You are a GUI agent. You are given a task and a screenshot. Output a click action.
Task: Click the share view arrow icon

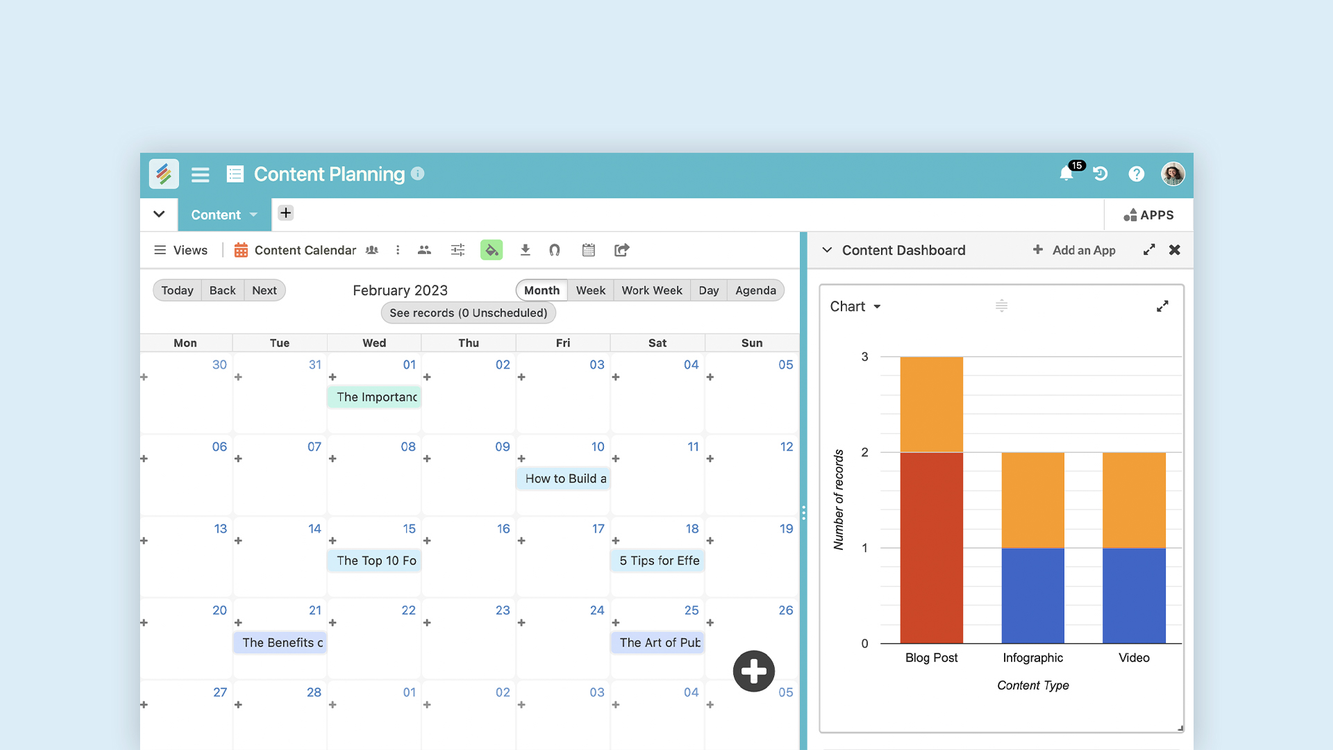point(622,250)
